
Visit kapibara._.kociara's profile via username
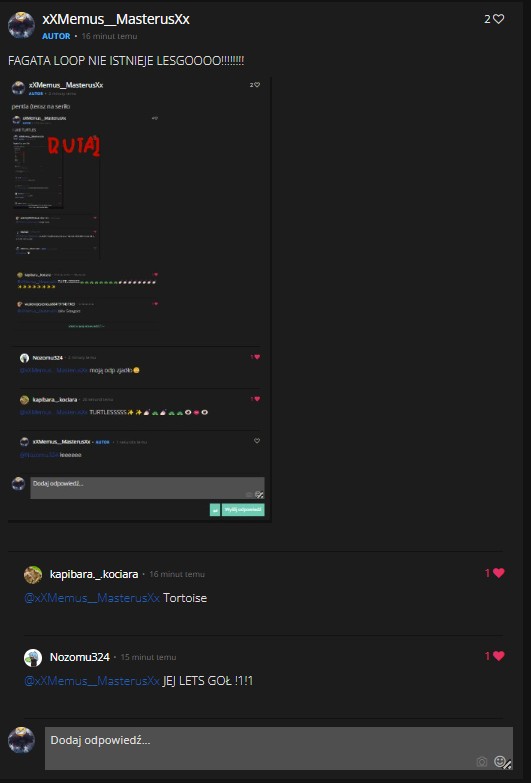tap(94, 574)
